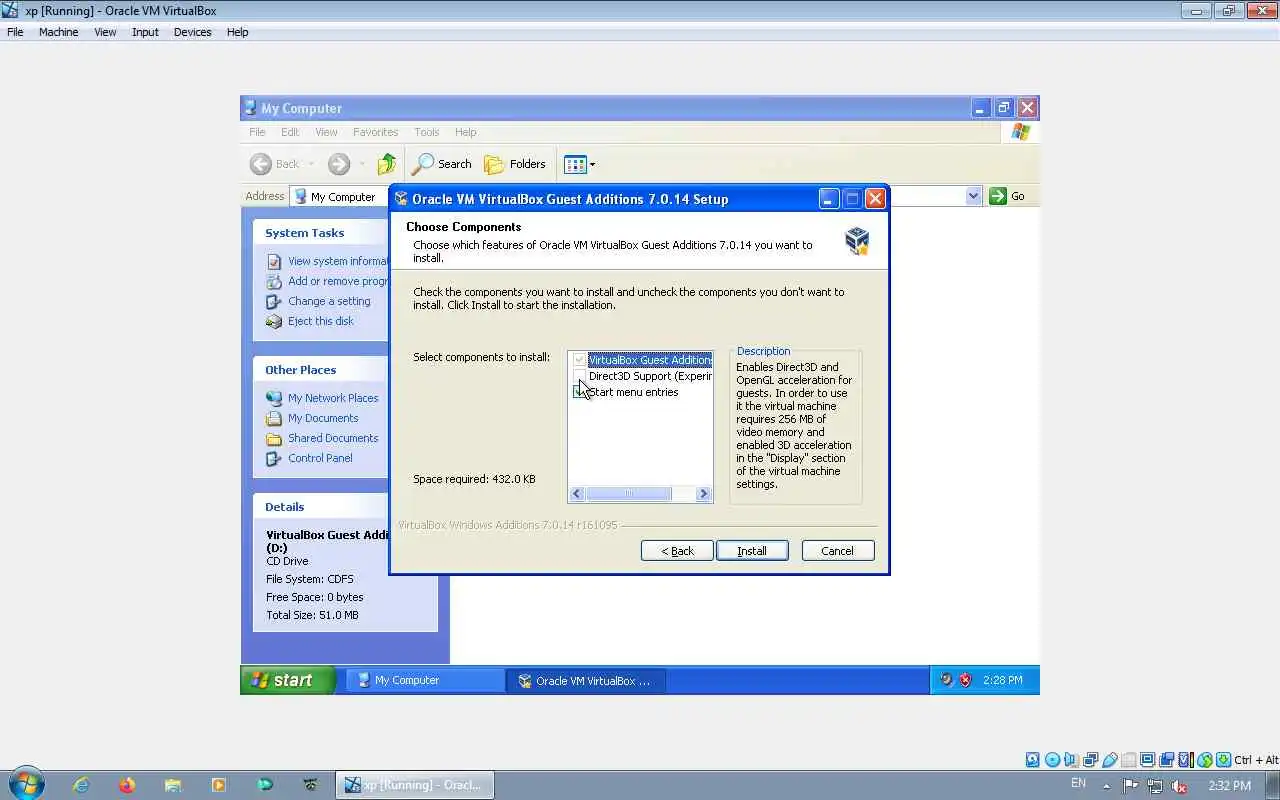Image resolution: width=1280 pixels, height=800 pixels.
Task: Open the Views dropdown arrow
Action: pos(592,164)
